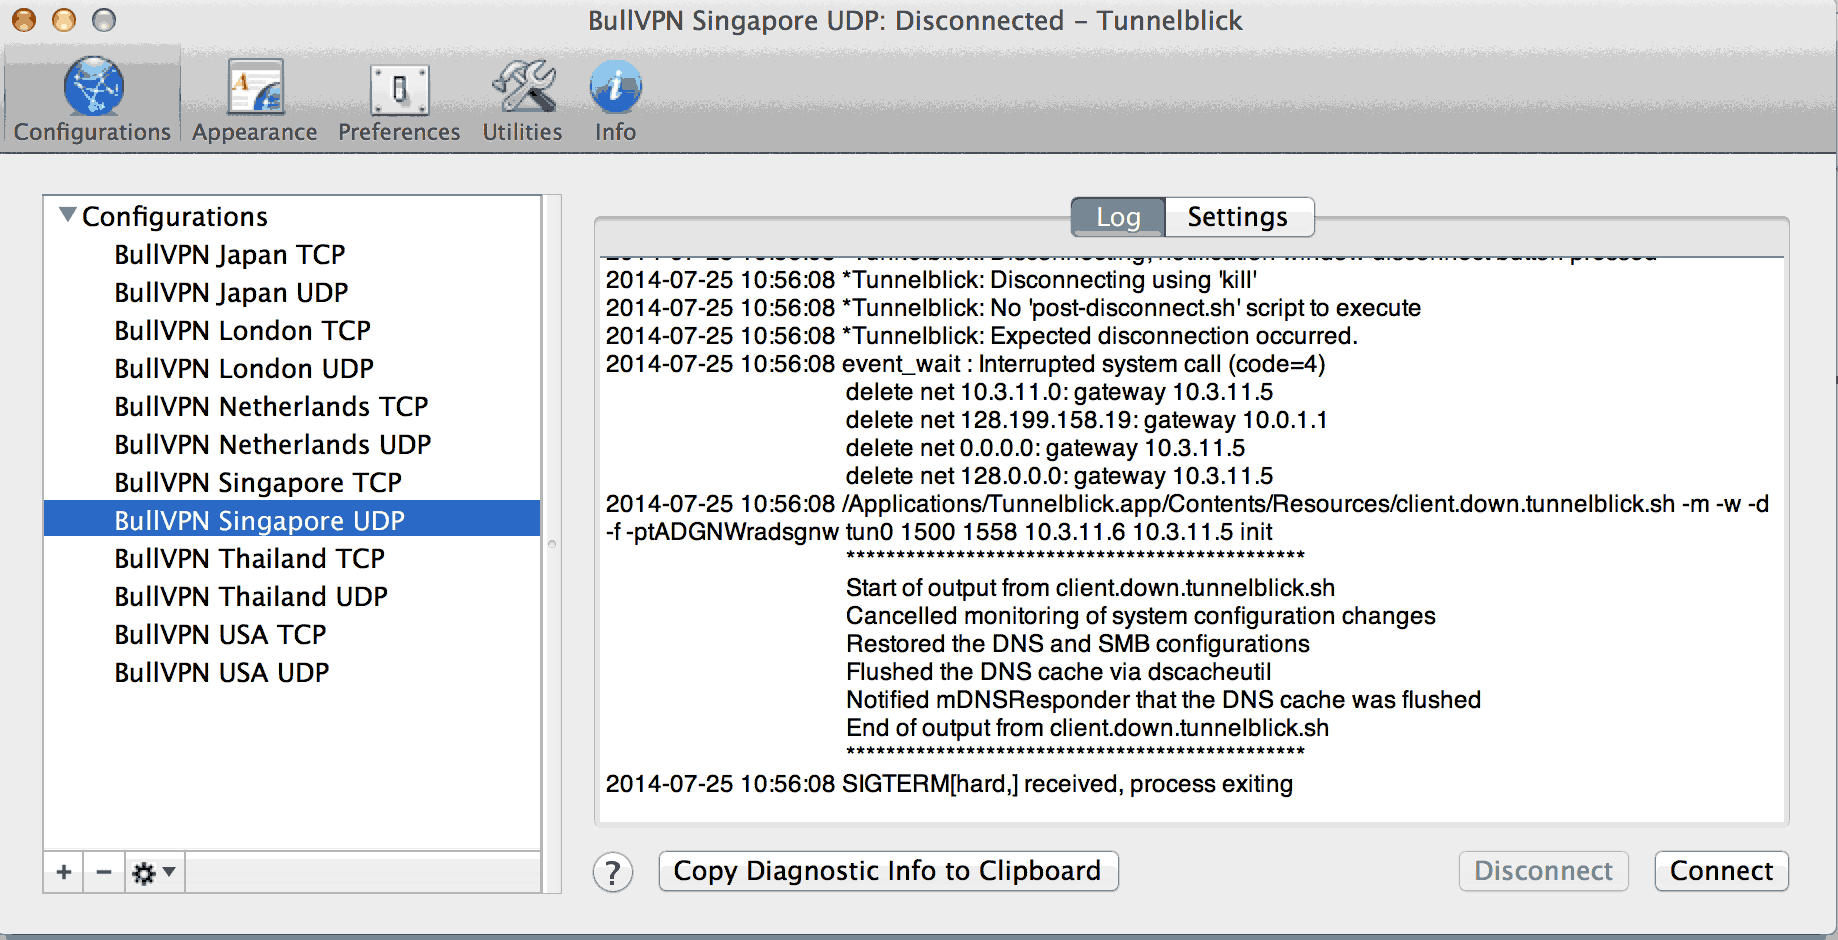Click the yellow minimize window button
This screenshot has width=1838, height=940.
(x=64, y=20)
